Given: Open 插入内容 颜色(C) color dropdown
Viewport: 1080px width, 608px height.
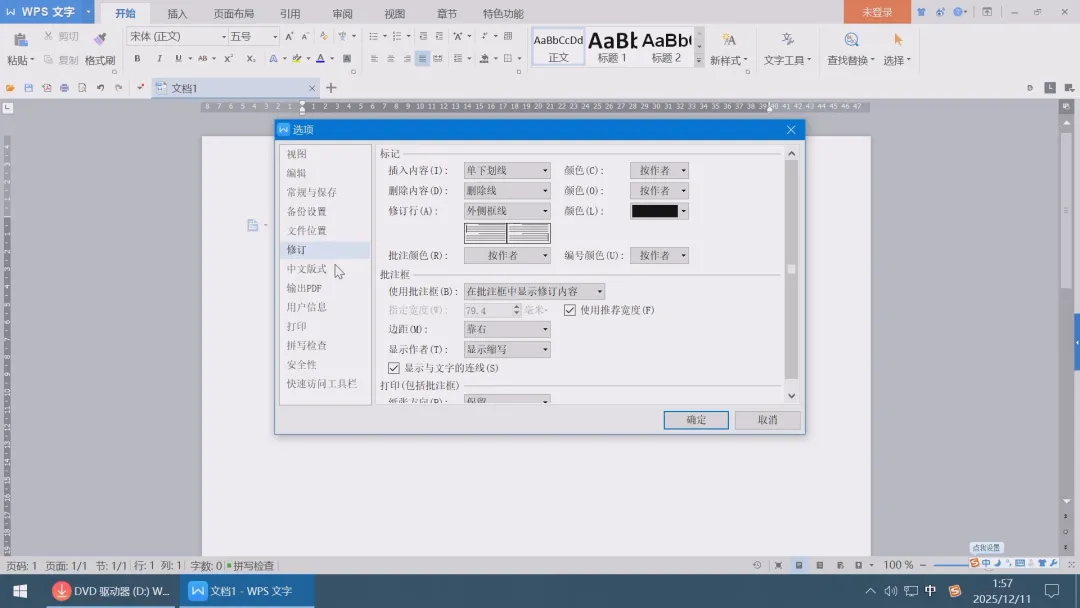Looking at the screenshot, I should [659, 170].
